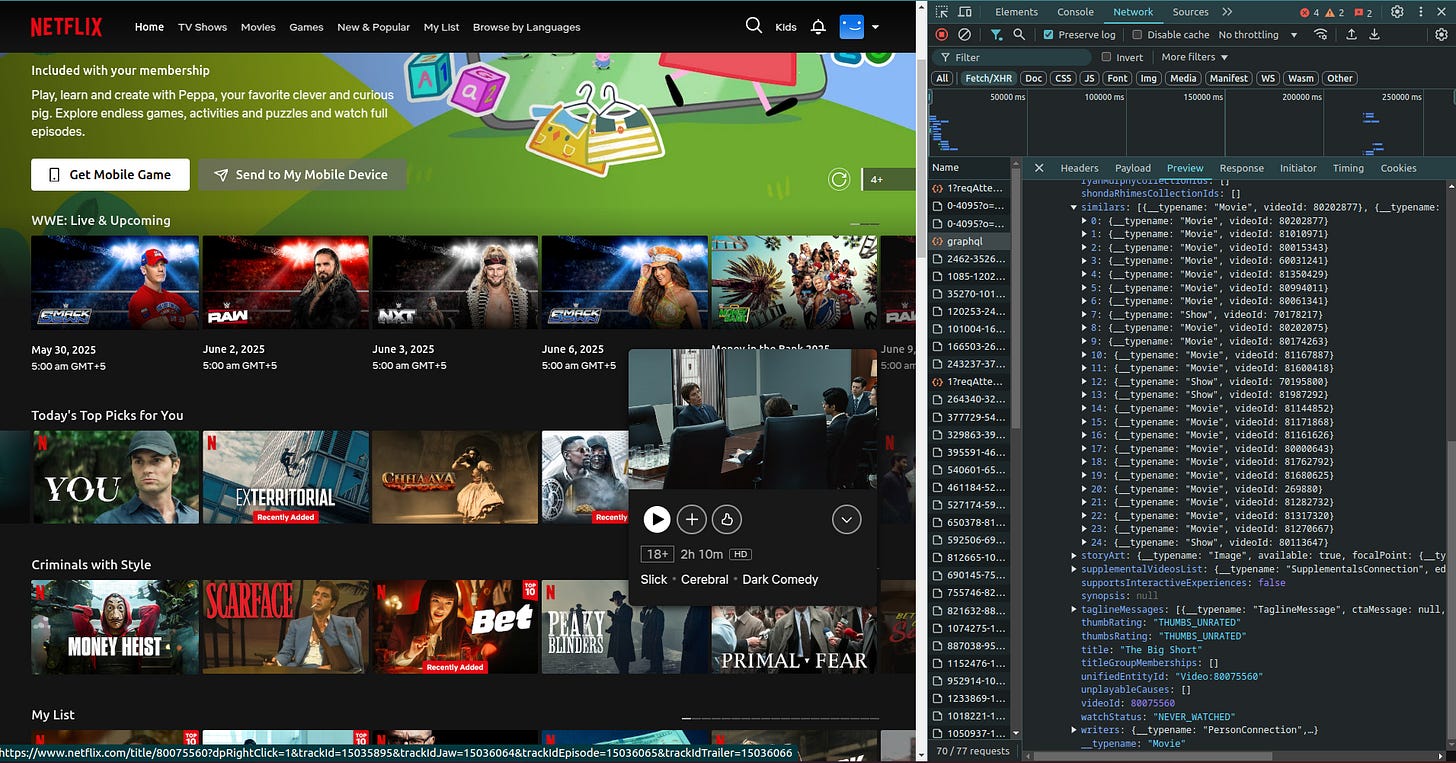
Task: Switch to the Console tab
Action: (1075, 12)
